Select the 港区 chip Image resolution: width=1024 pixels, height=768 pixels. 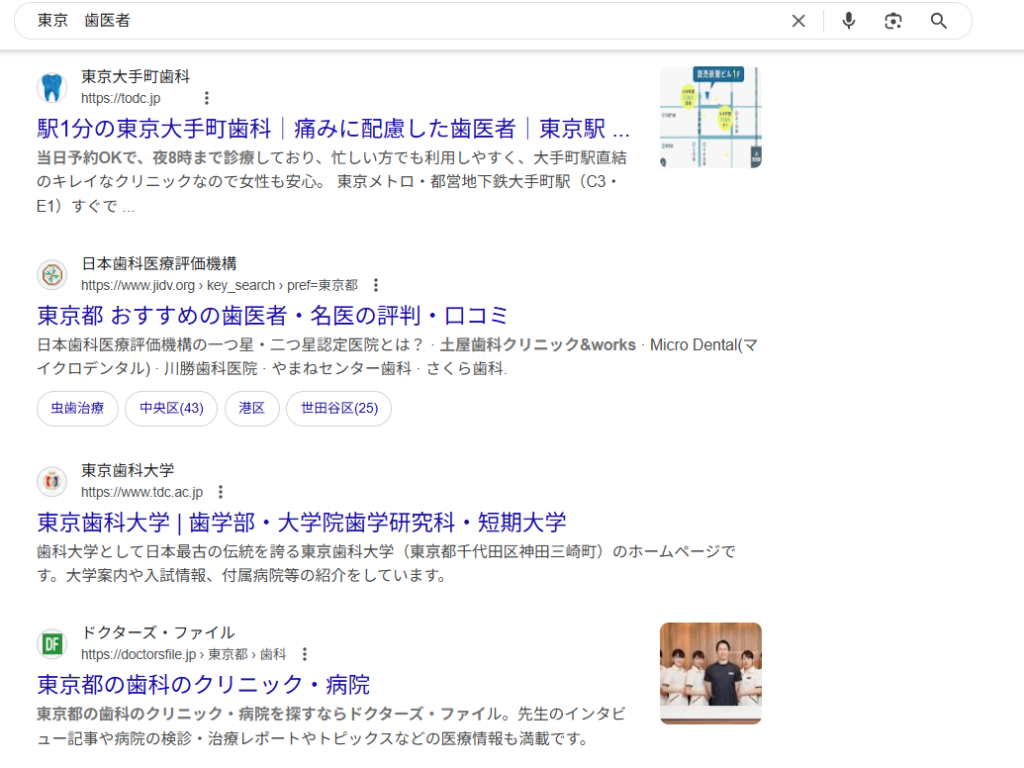click(252, 408)
